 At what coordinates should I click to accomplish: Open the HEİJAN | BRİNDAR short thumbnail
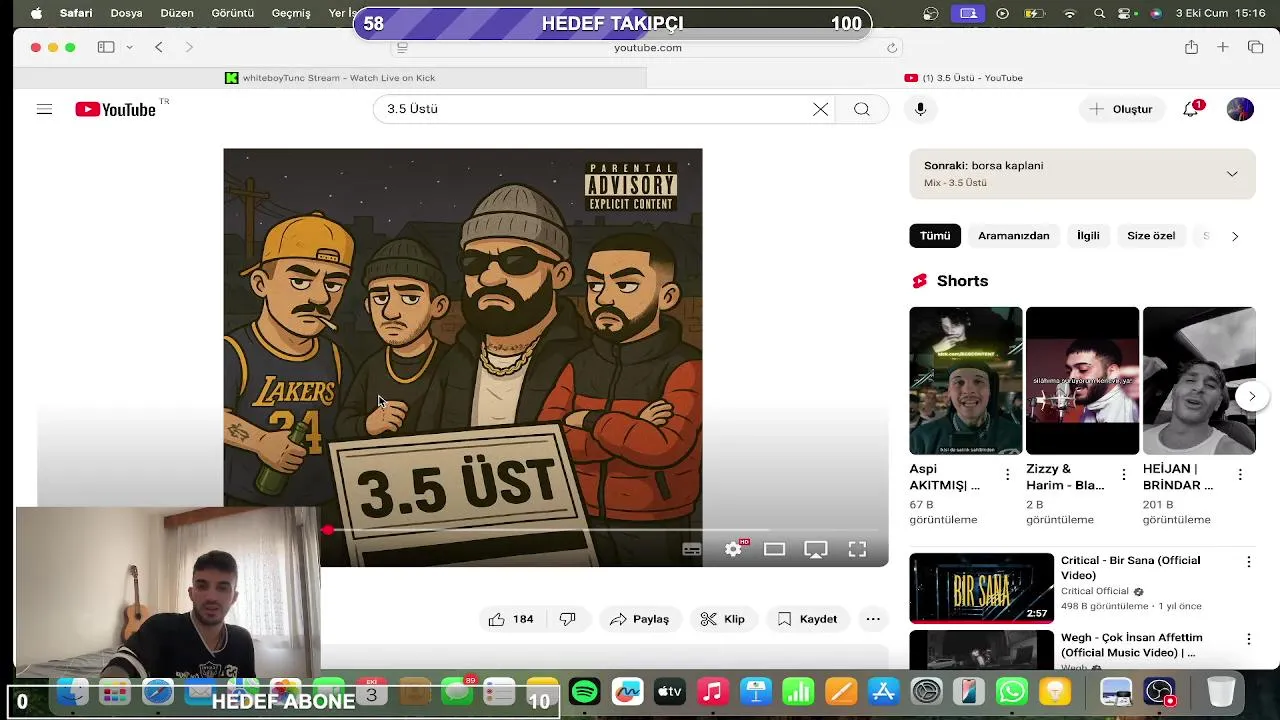coord(1199,380)
